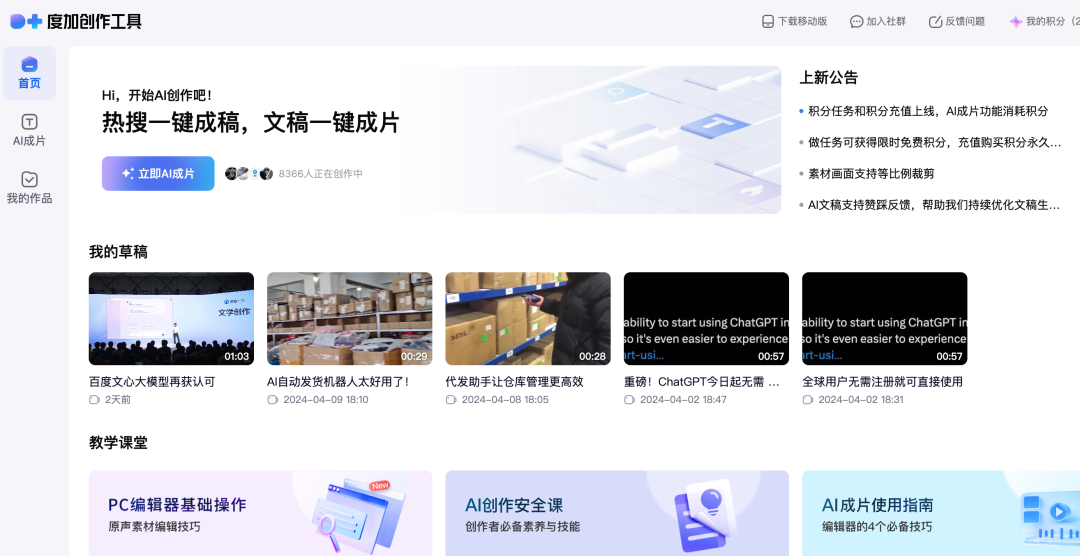Click the 01:03 duration badge
The image size is (1080, 556).
pos(236,356)
